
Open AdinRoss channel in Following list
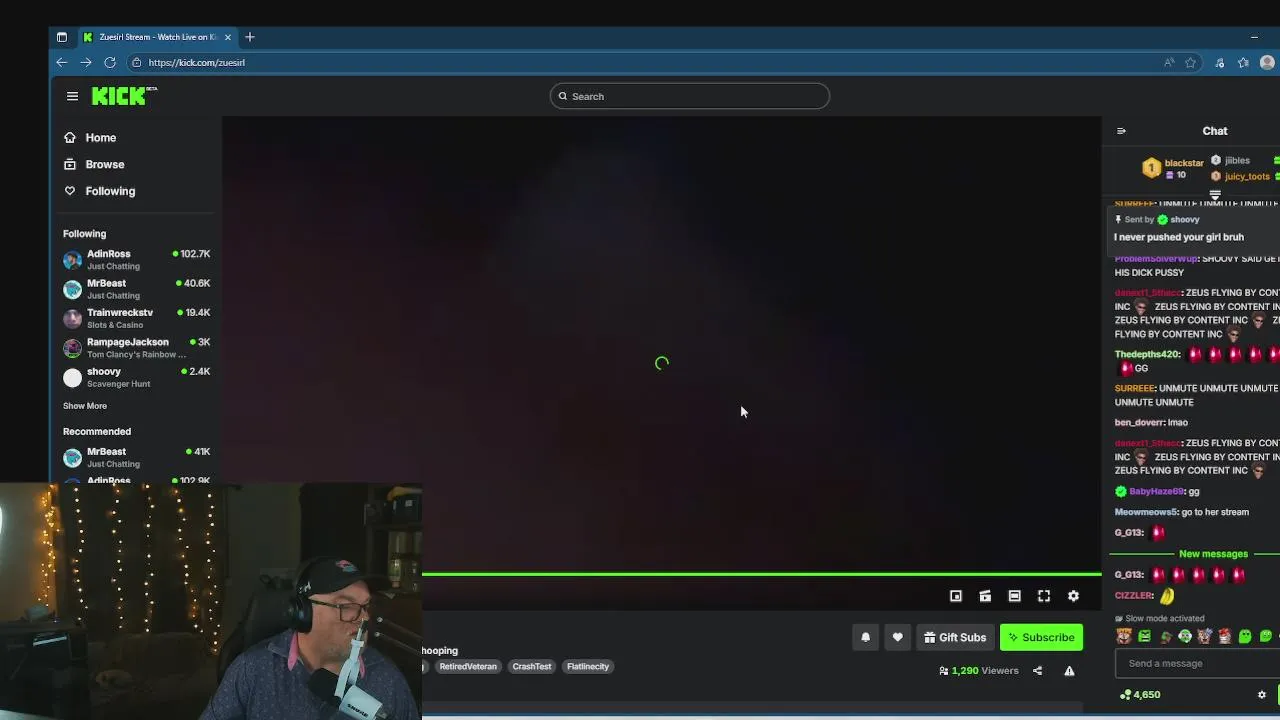[x=136, y=259]
